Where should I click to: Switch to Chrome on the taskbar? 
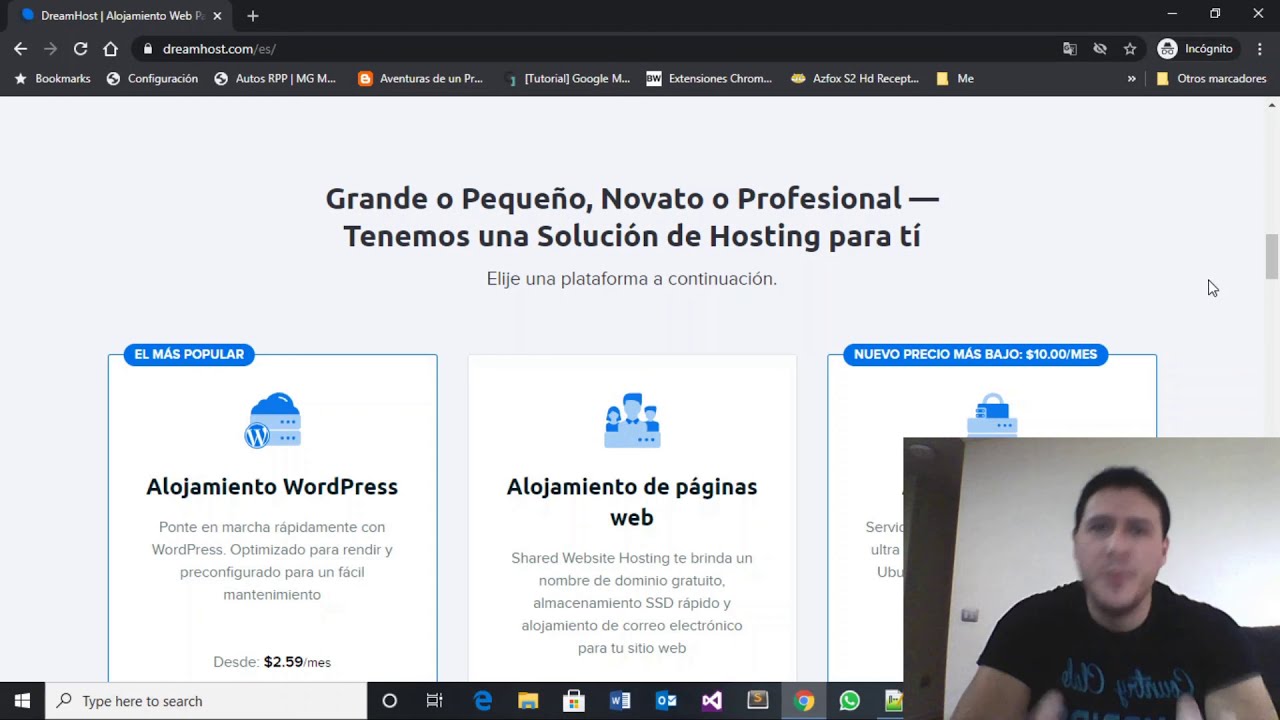pos(804,701)
